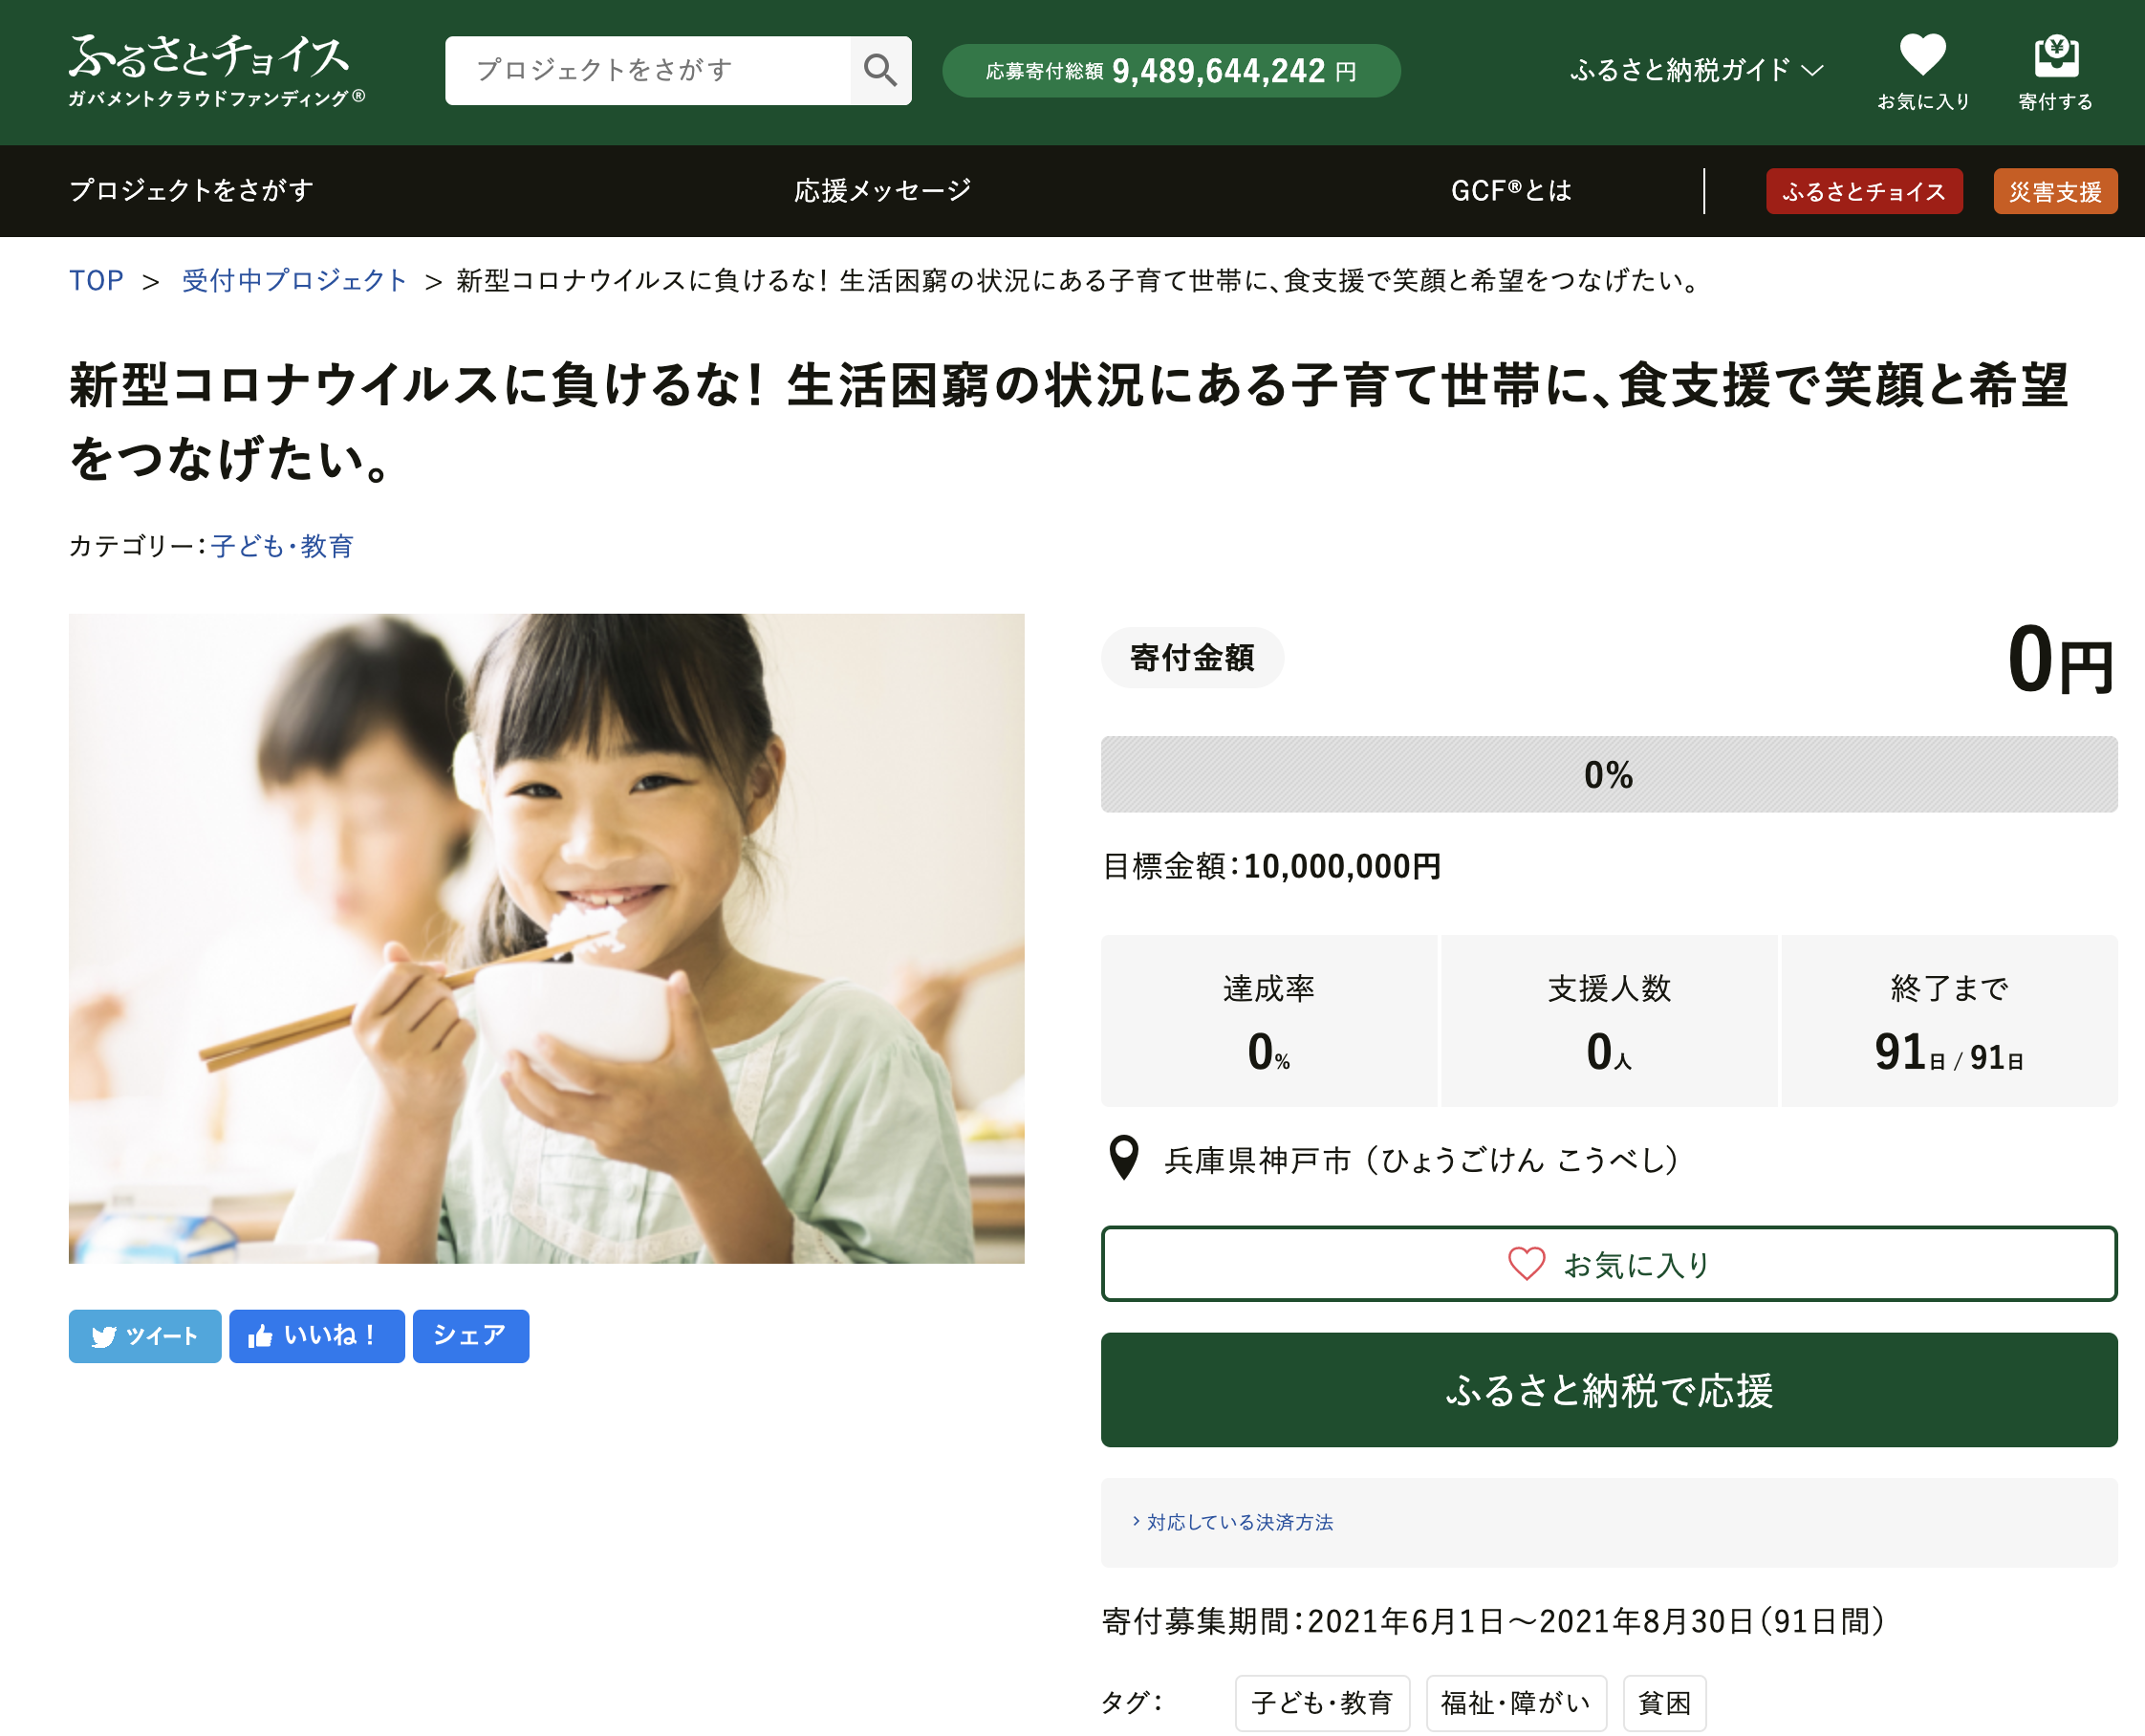
Task: Click the orange 災害支援 button
Action: coord(2055,191)
